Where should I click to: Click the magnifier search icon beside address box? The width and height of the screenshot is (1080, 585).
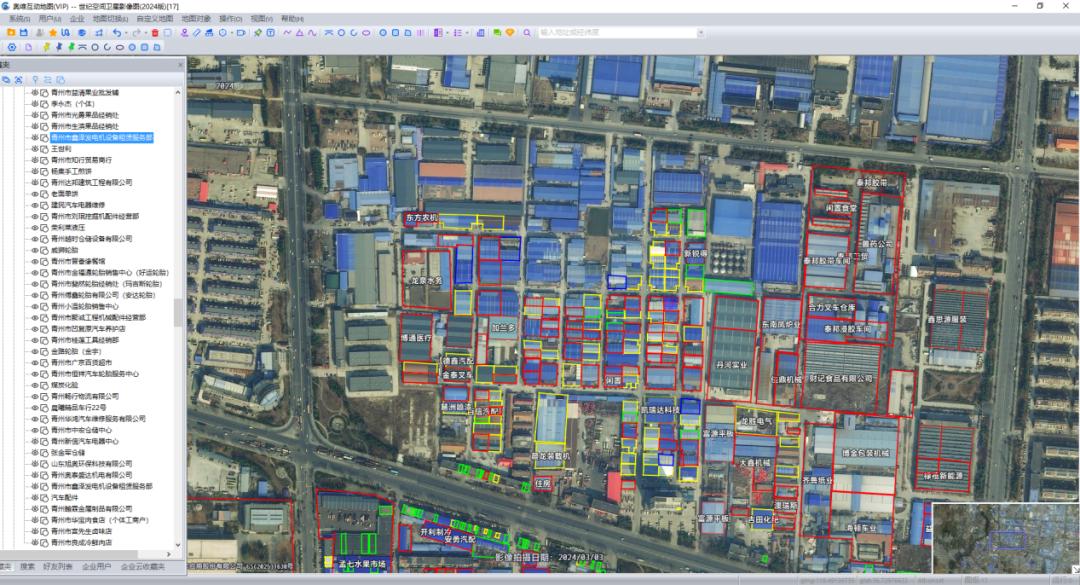(528, 33)
